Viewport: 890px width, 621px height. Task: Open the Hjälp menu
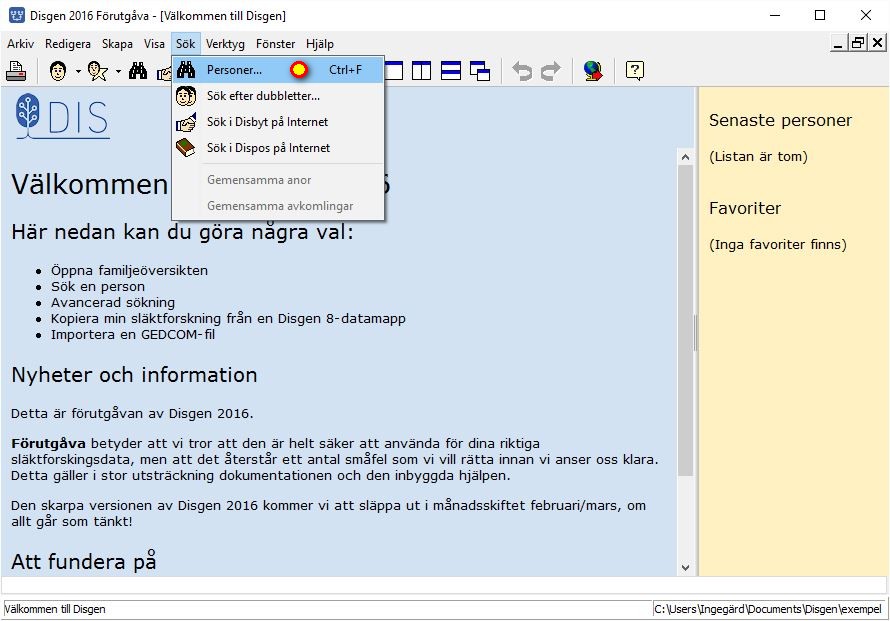[320, 44]
